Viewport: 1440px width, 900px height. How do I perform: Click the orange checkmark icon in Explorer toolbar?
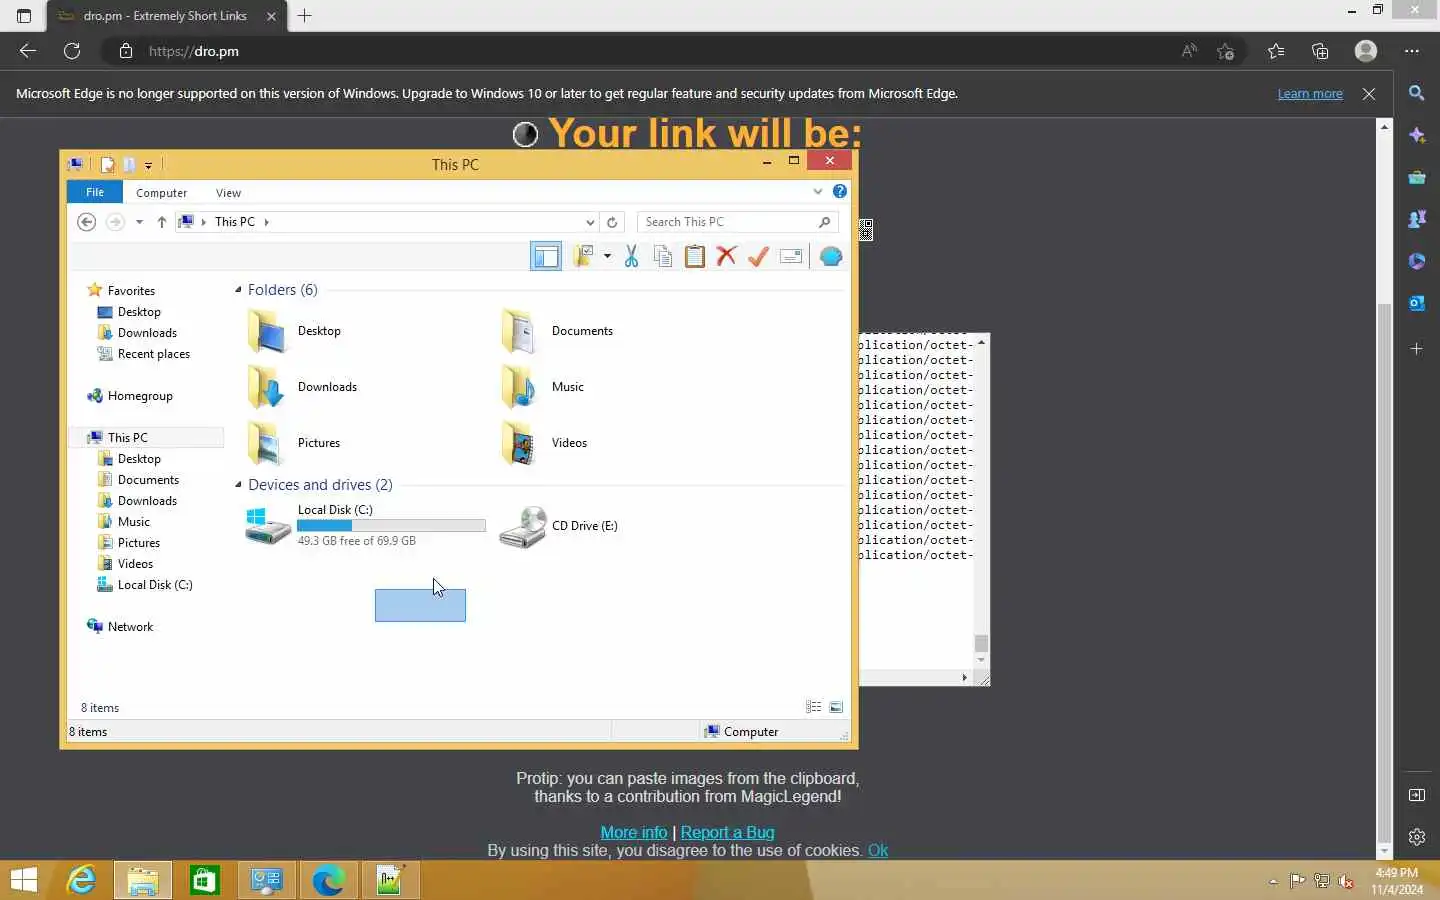[x=758, y=257]
